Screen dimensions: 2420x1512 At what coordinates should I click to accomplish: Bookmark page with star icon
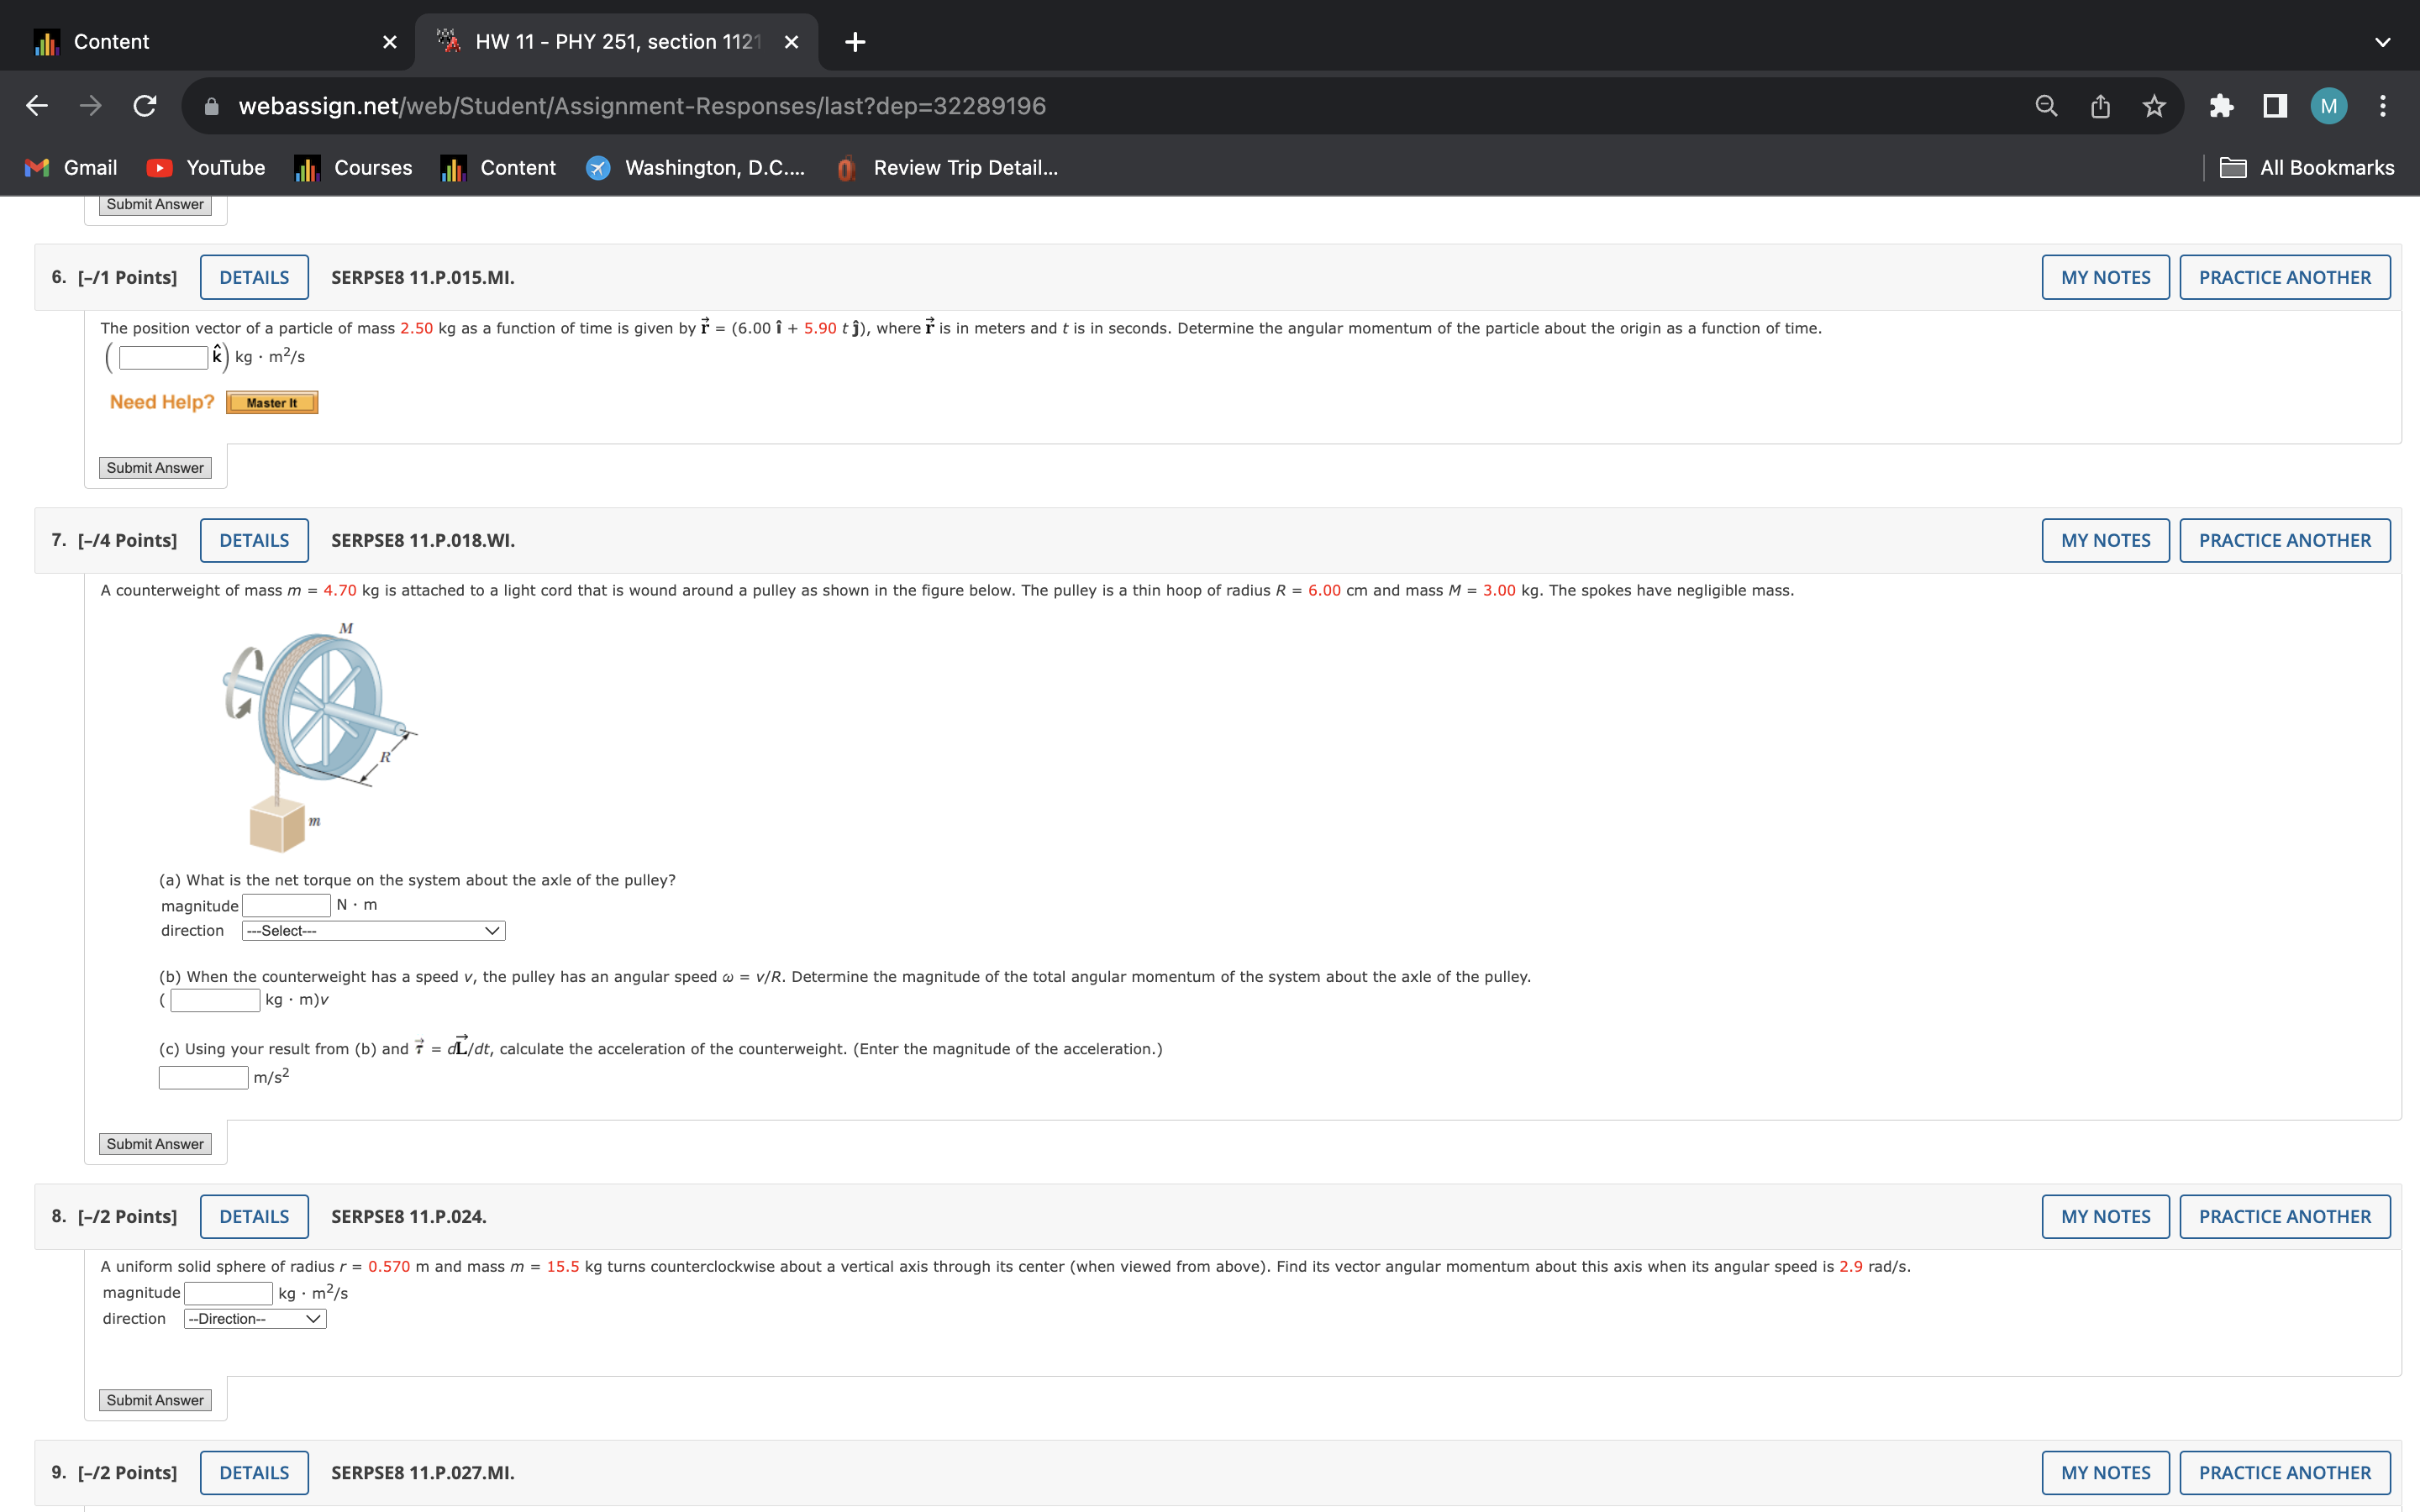[x=2154, y=106]
